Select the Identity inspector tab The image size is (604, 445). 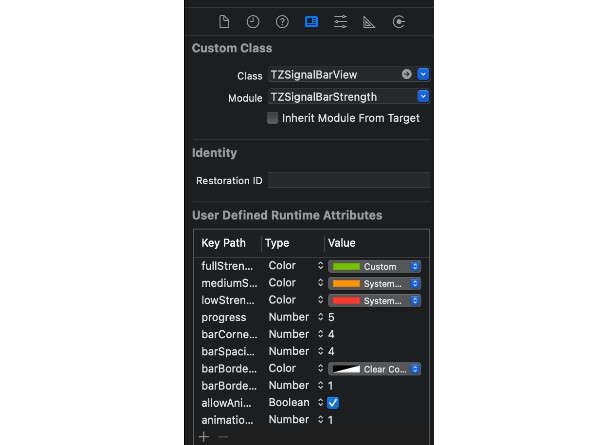click(x=311, y=22)
